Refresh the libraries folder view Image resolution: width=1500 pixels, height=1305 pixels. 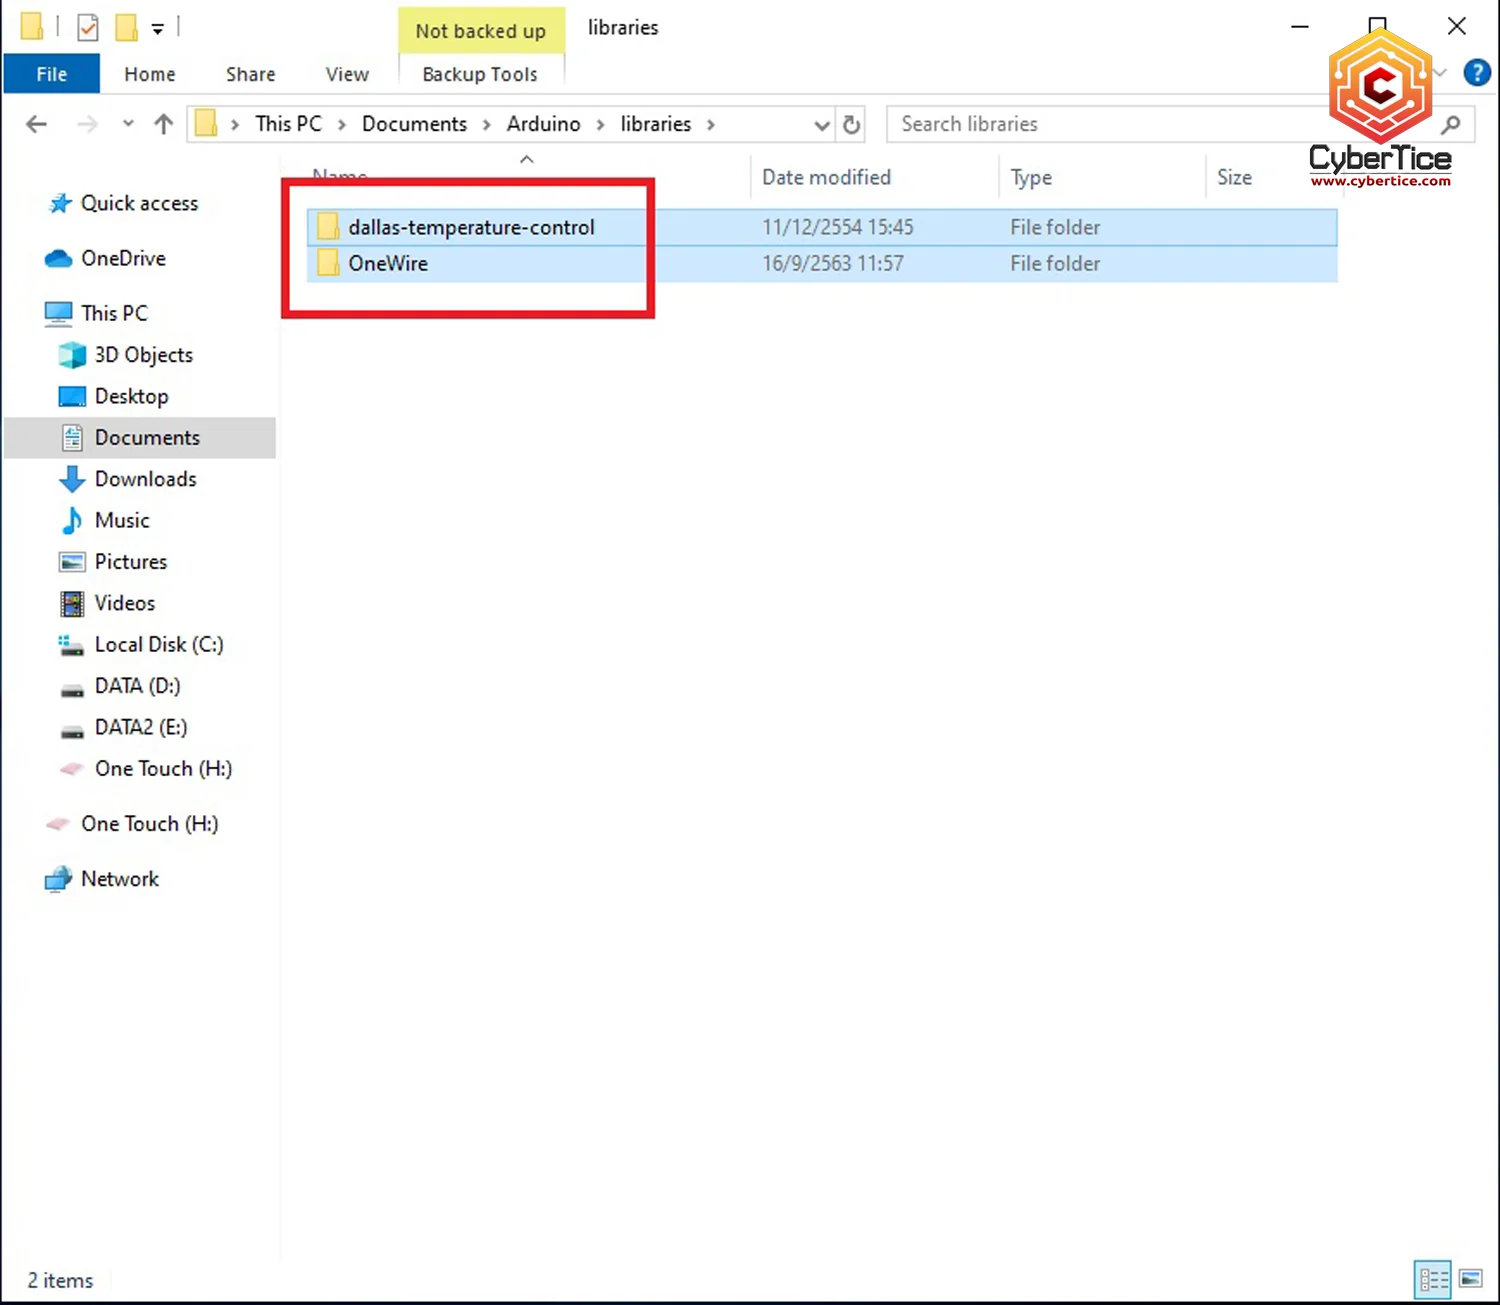[x=851, y=125]
